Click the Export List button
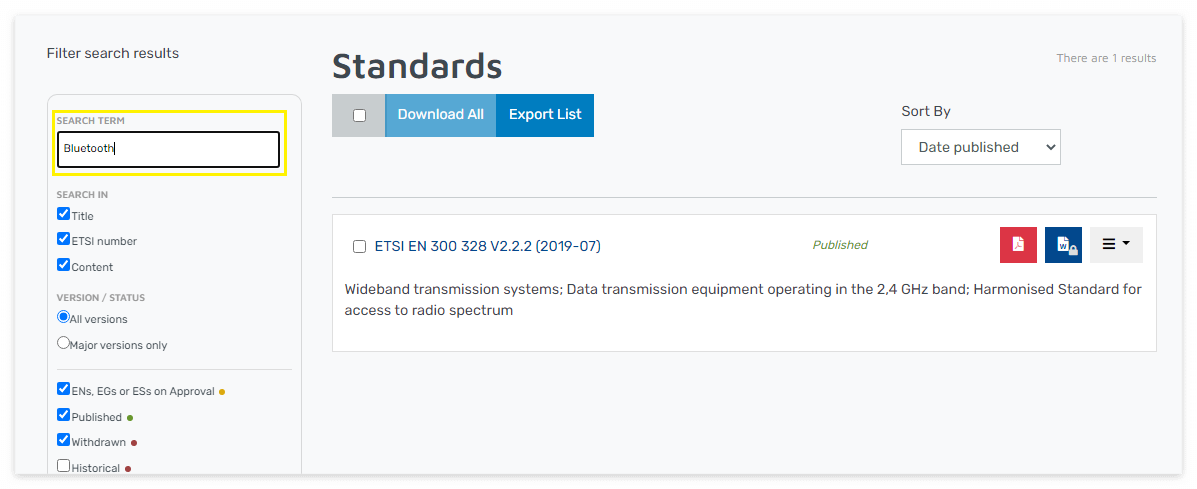The height and width of the screenshot is (489, 1197). coord(545,115)
